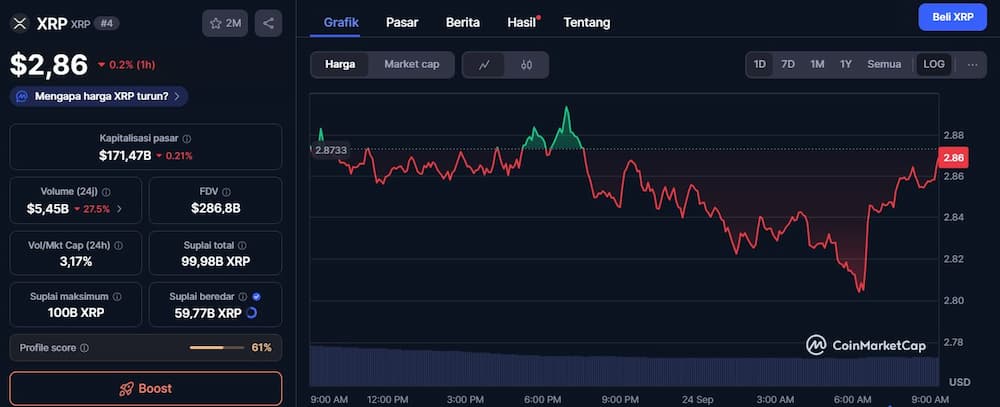Click info icon next to Suplai total

tap(242, 245)
